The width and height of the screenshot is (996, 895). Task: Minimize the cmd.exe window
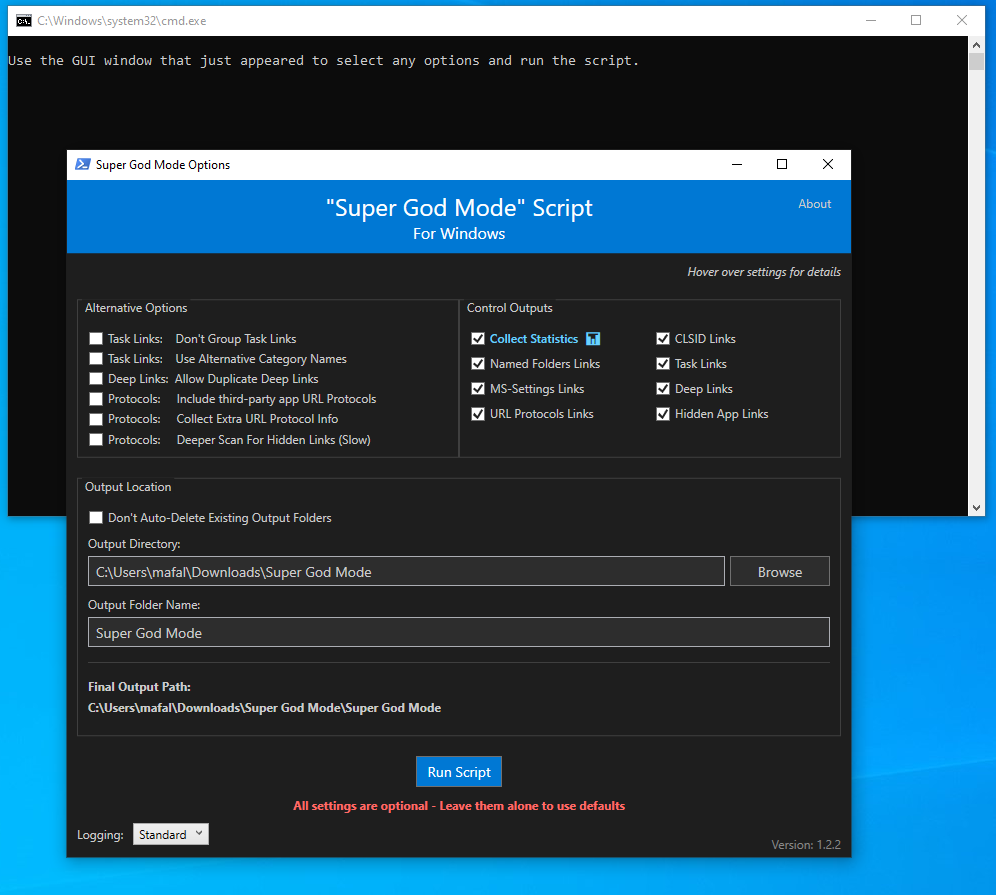click(871, 20)
